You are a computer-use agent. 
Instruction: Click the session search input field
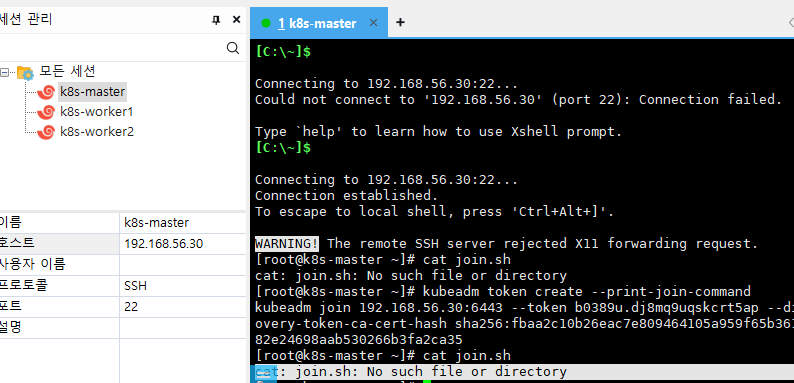coord(111,48)
